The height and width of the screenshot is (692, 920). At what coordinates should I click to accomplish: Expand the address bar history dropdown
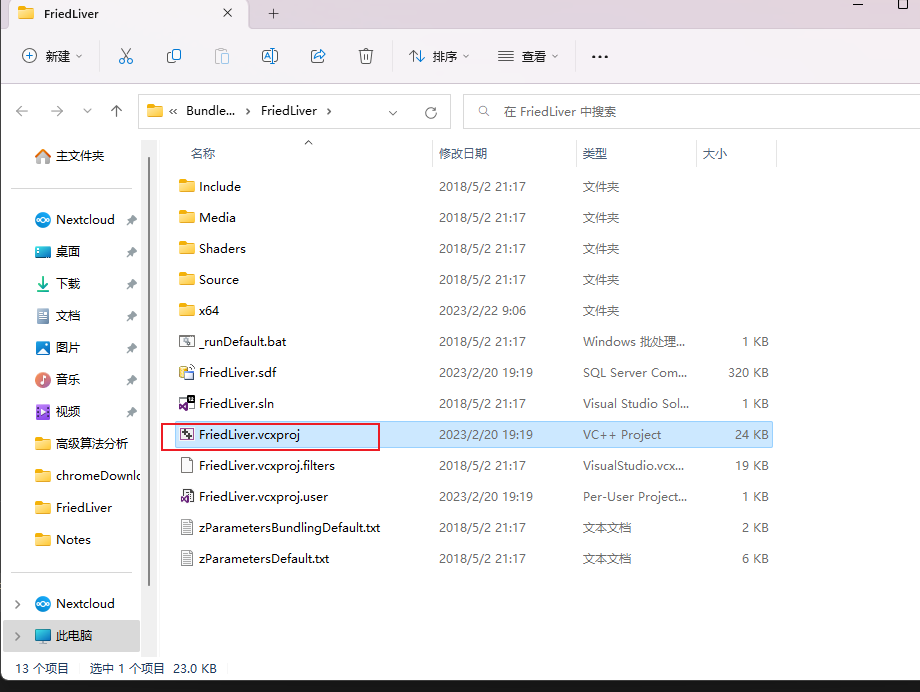pos(393,112)
